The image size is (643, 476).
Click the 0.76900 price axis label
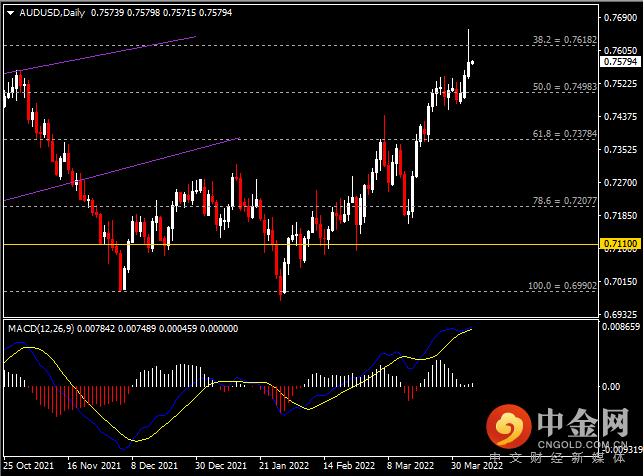(620, 18)
